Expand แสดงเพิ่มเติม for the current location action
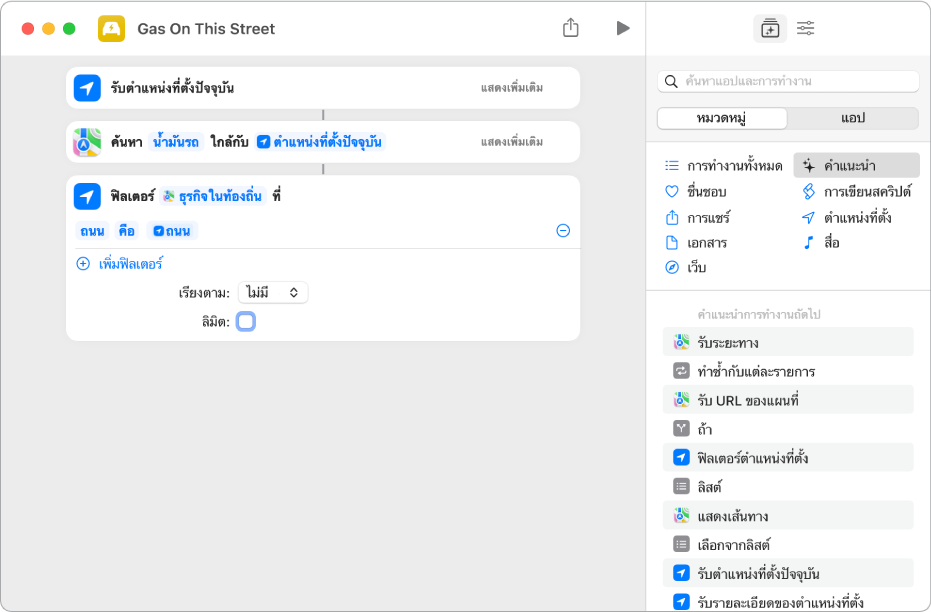The width and height of the screenshot is (931, 612). coord(512,88)
